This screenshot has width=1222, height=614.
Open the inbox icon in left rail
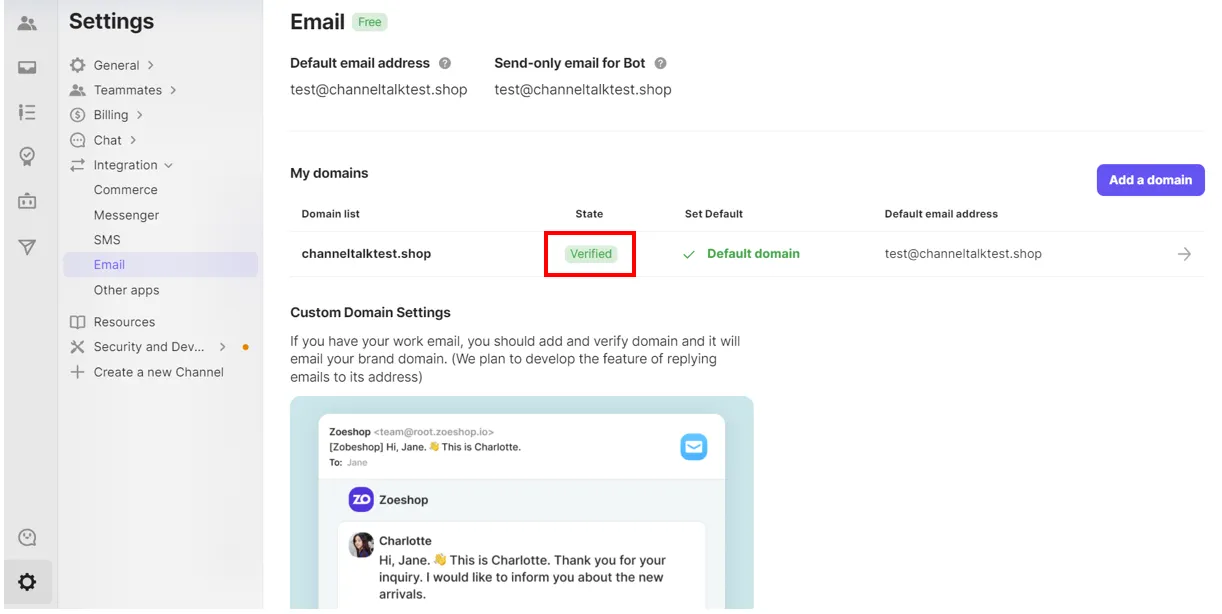tap(27, 68)
